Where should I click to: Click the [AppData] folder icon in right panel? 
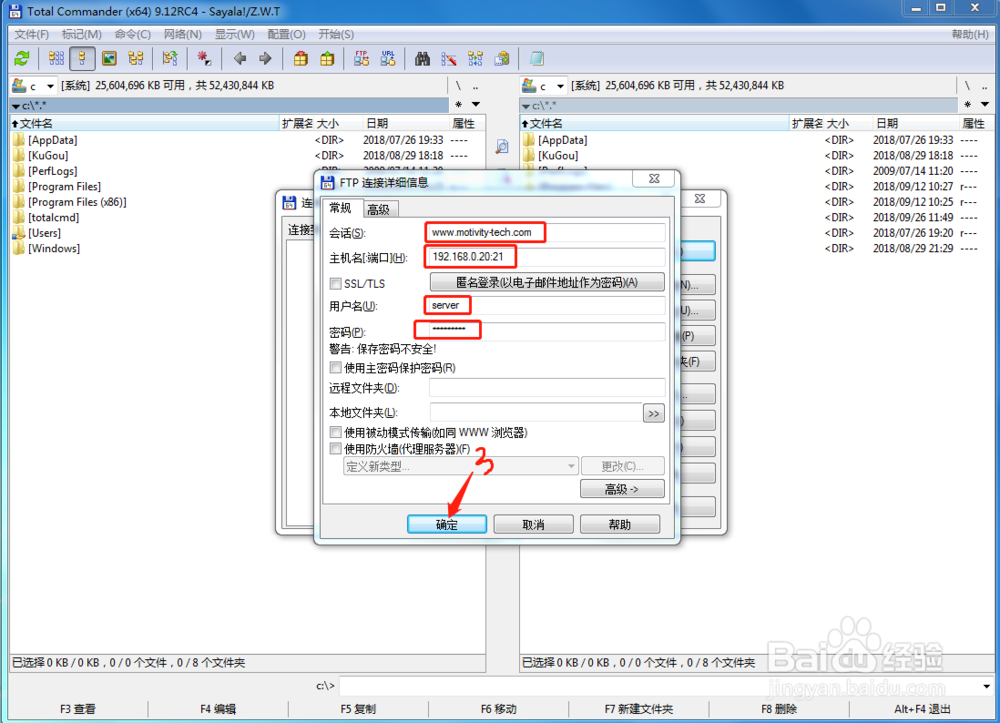529,140
